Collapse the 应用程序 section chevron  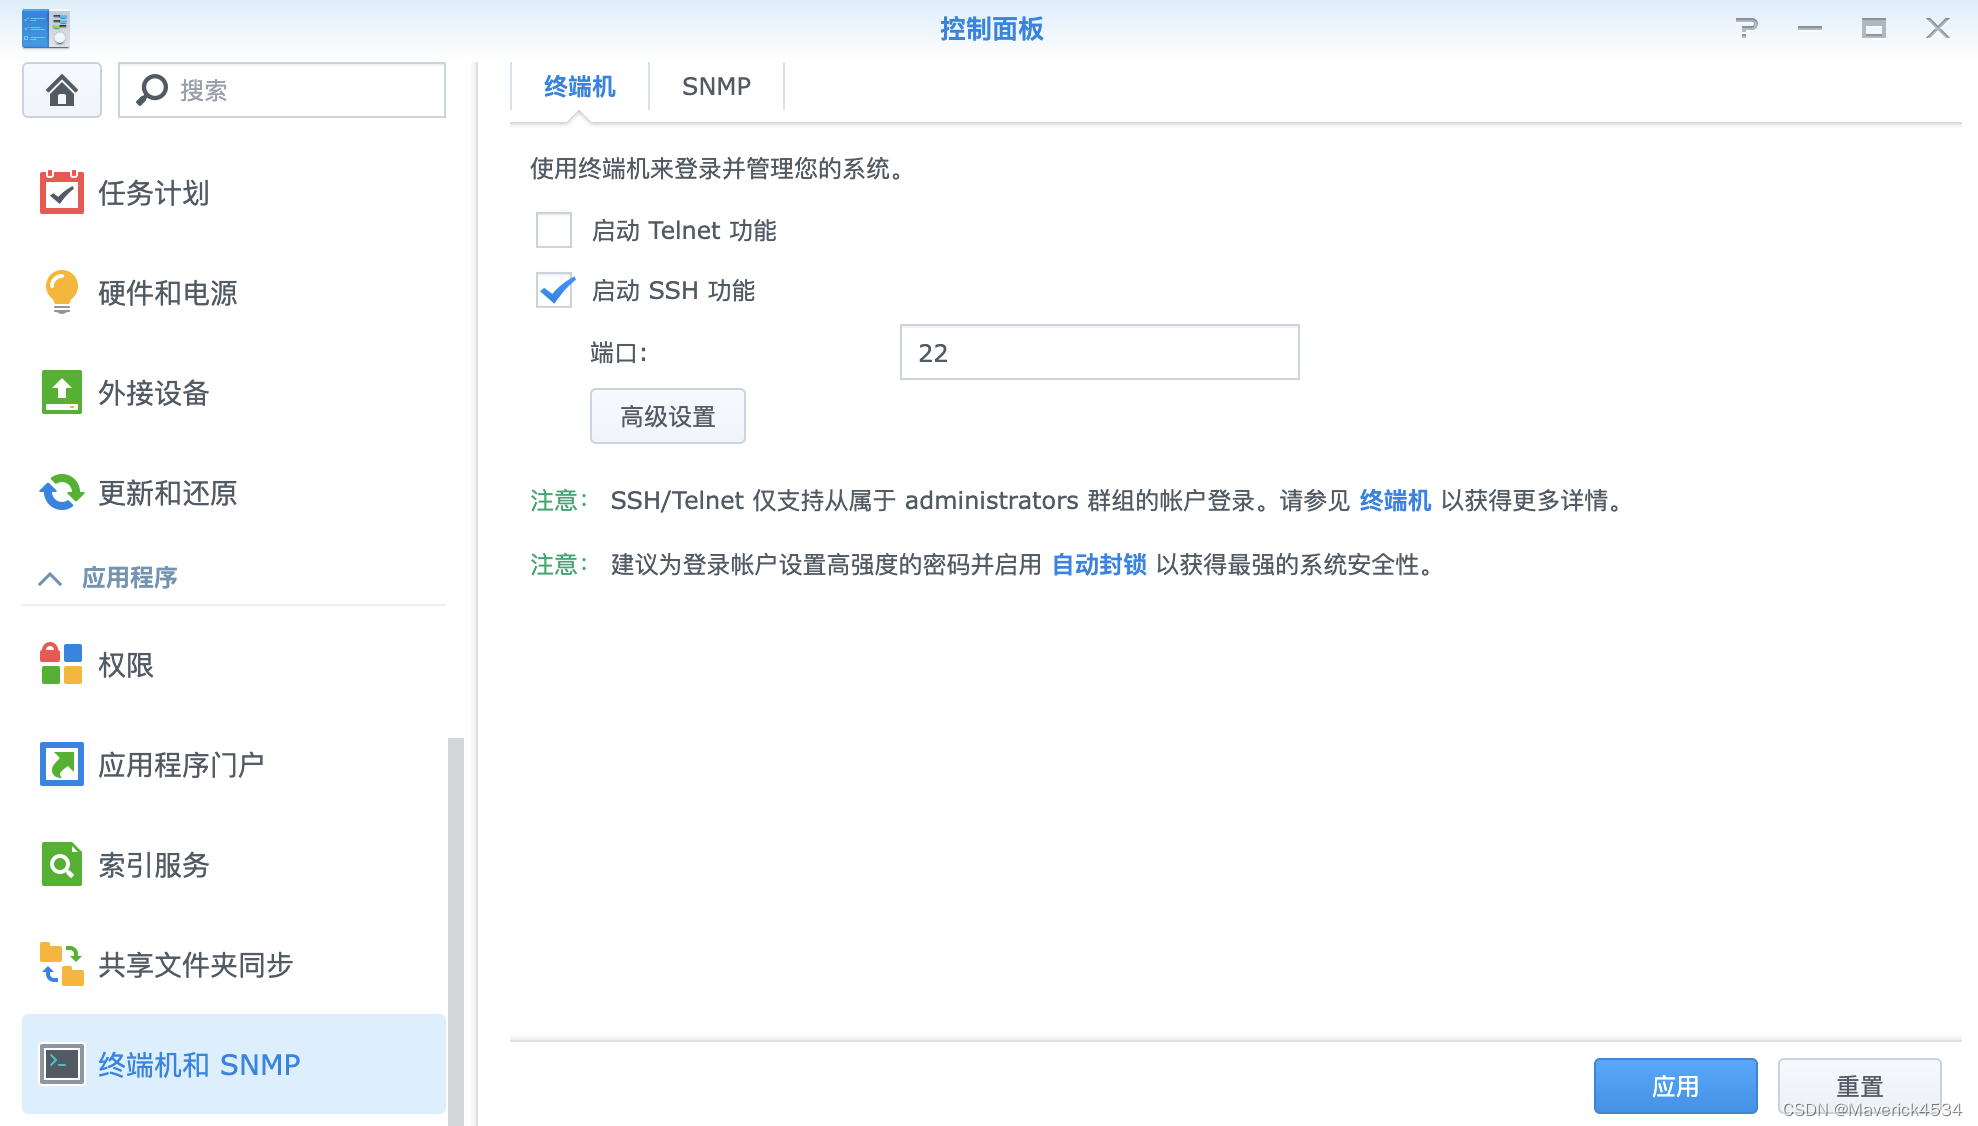point(50,578)
